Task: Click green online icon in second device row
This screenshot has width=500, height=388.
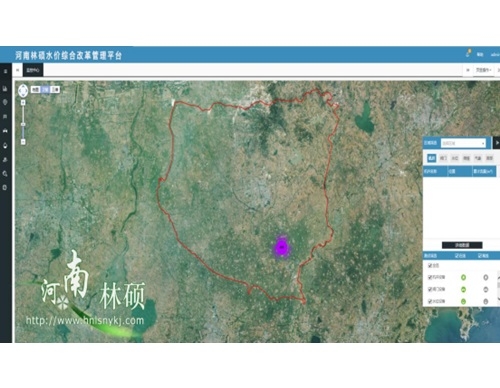Action: coord(463,289)
